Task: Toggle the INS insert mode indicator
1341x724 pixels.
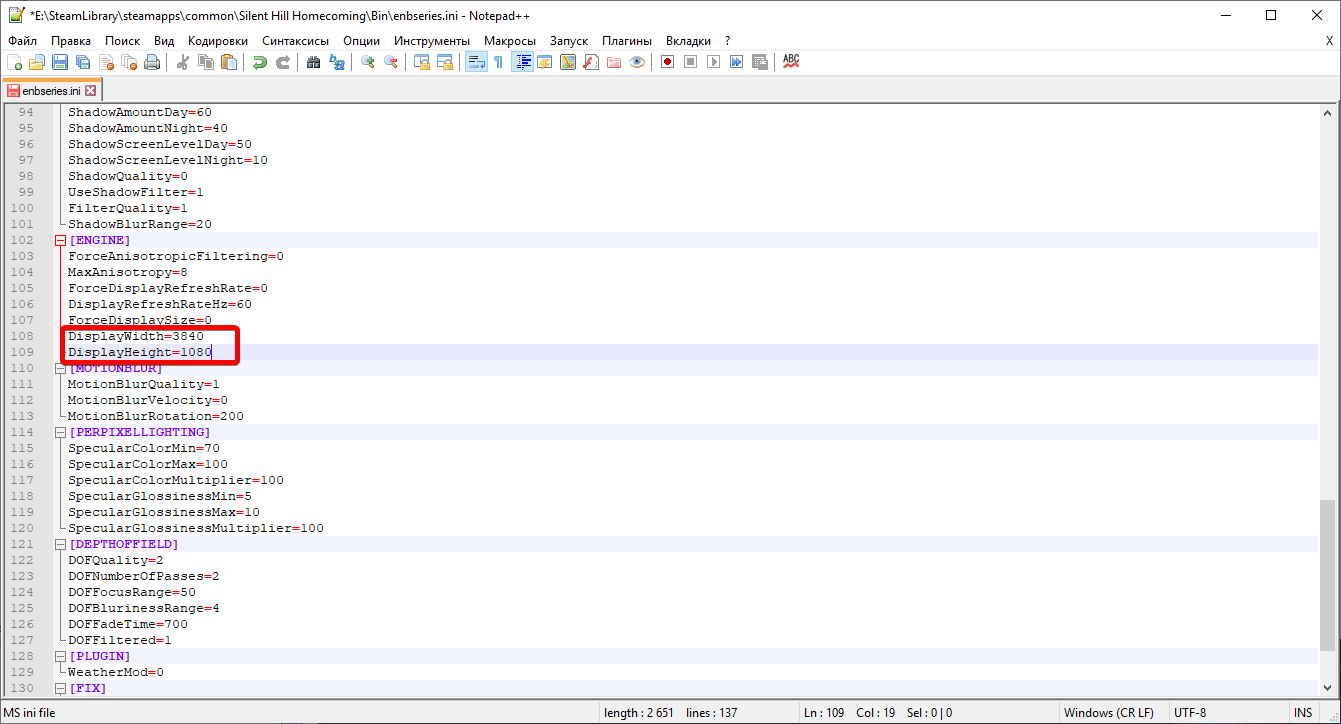Action: (1303, 713)
